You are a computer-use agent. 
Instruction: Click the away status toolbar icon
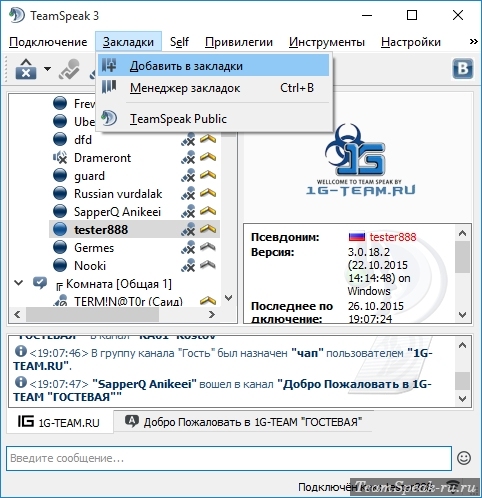(69, 69)
